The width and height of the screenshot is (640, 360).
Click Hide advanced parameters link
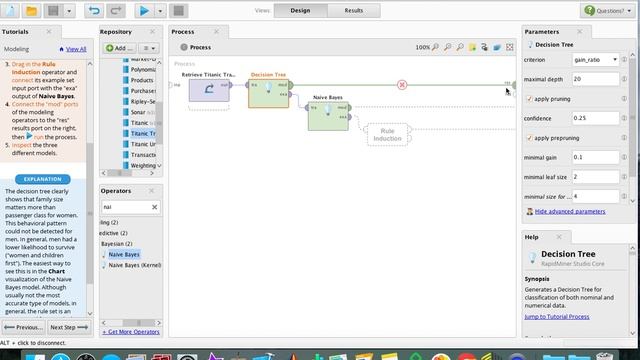point(570,211)
